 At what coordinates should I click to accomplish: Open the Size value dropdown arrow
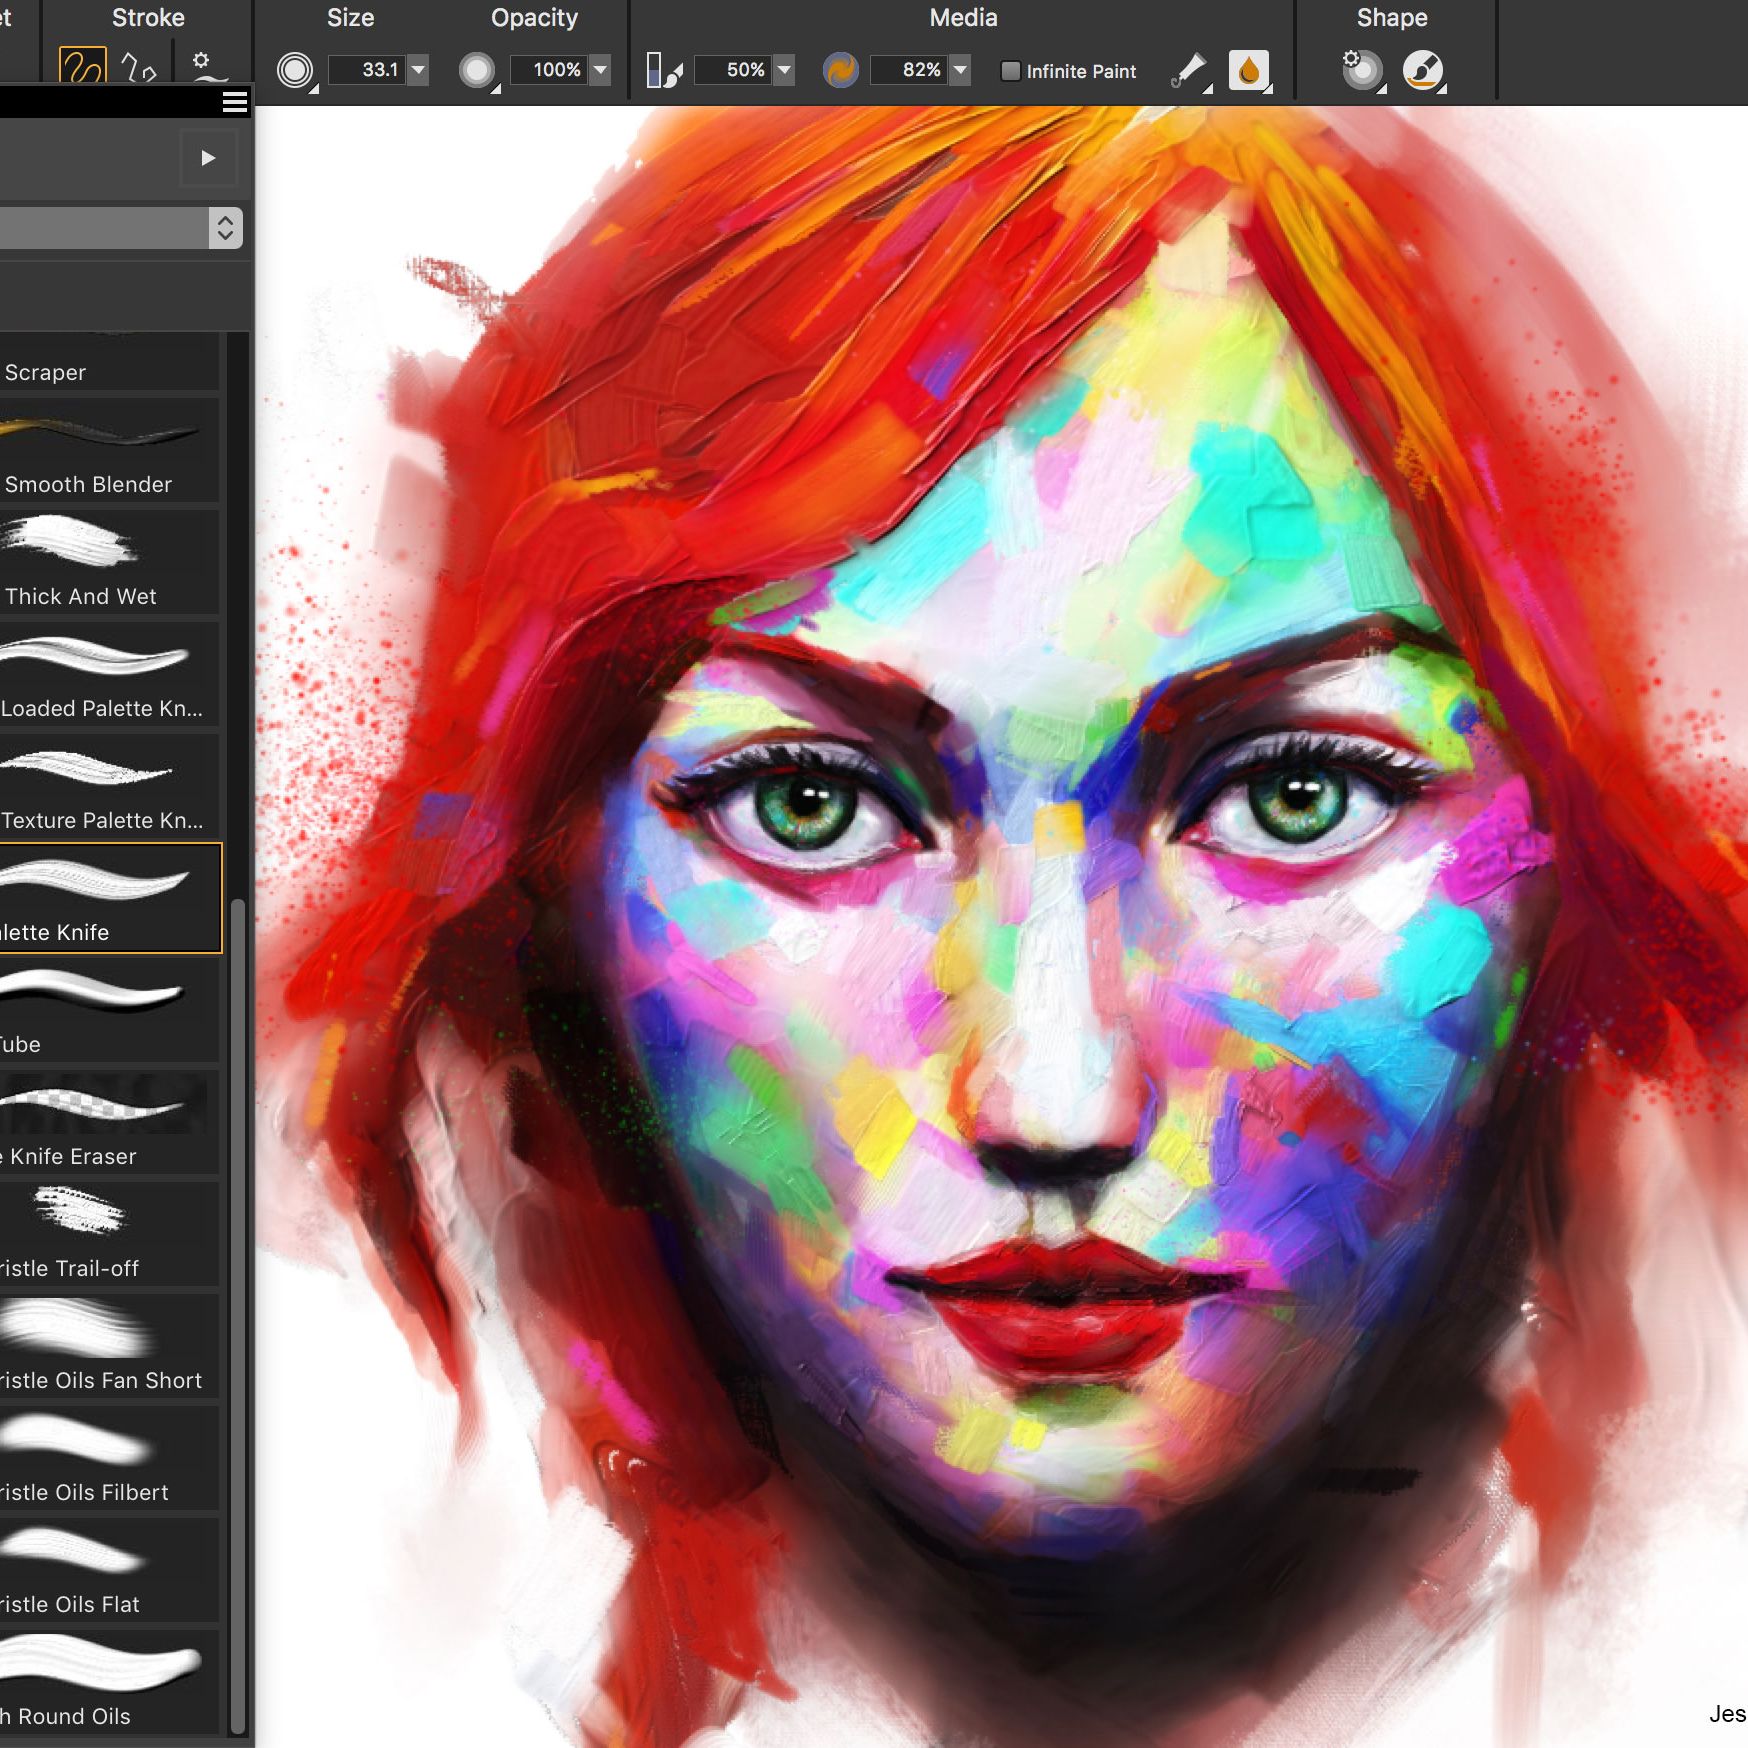coord(418,70)
